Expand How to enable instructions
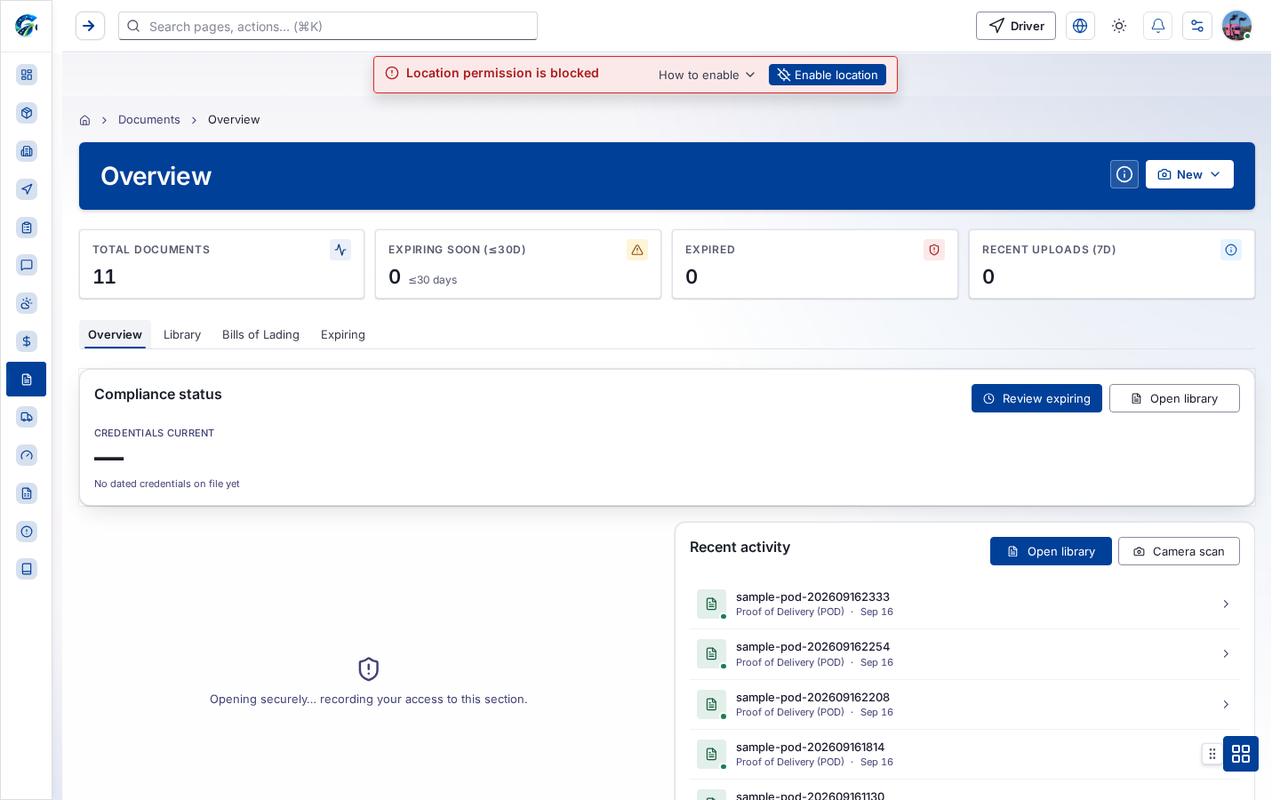Screen dimensions: 1280x800 [707, 75]
